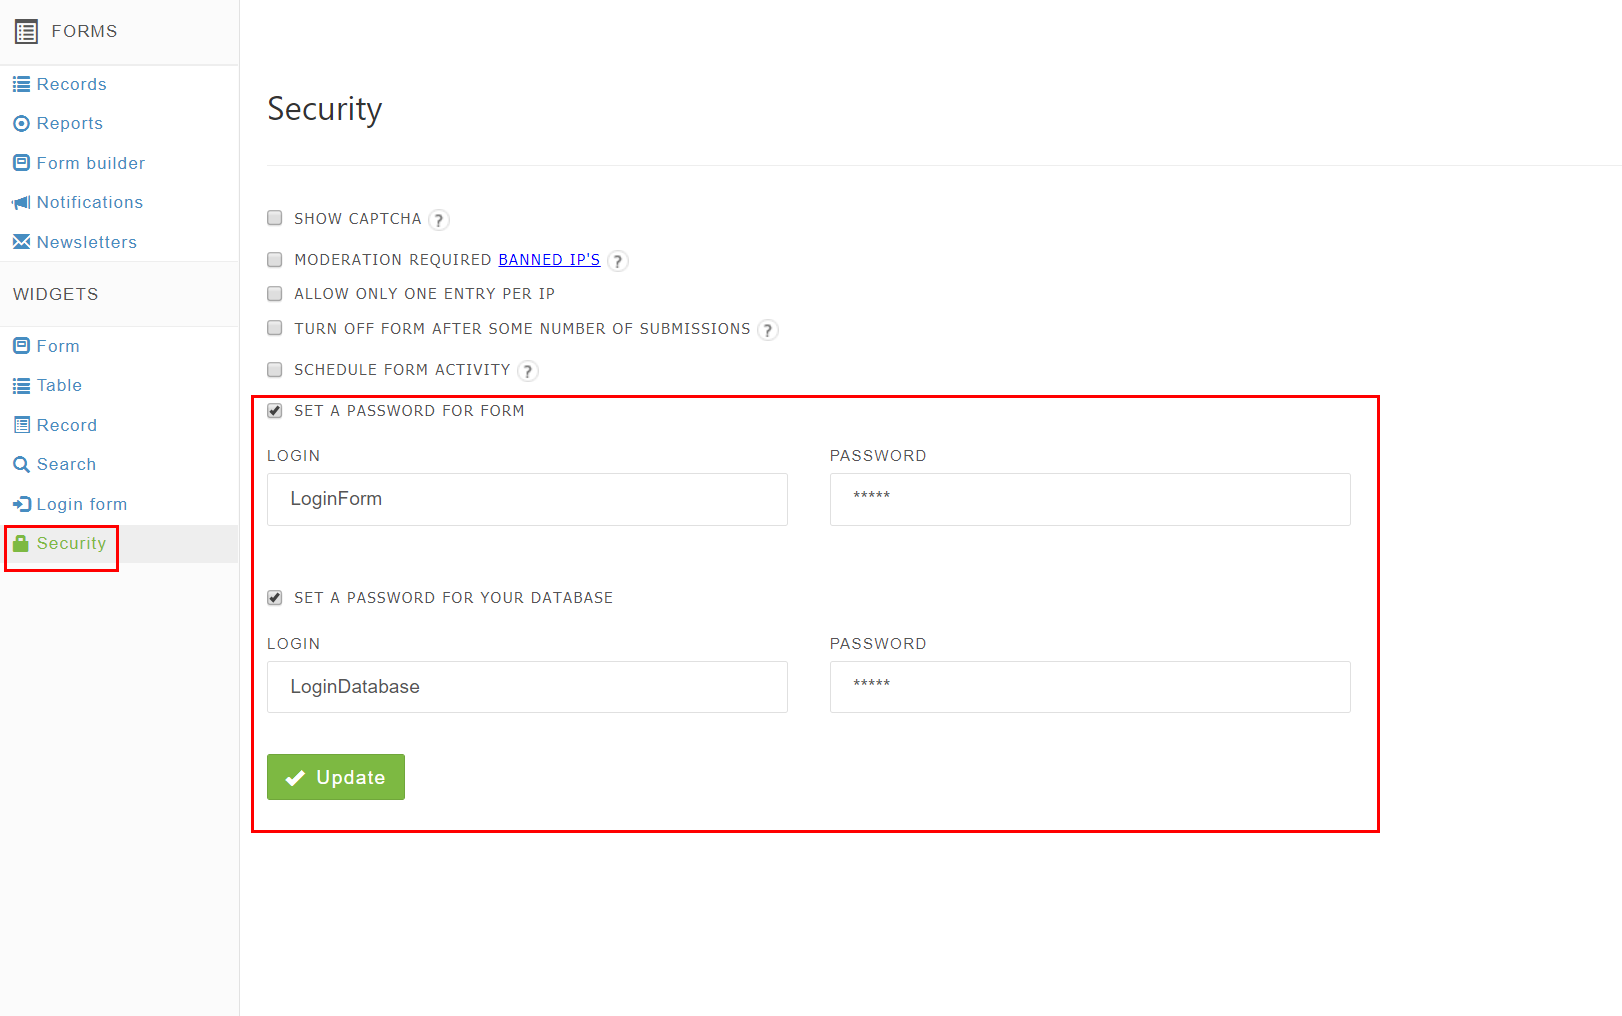The image size is (1622, 1016).
Task: Open help icon next to Banned IP's
Action: [618, 261]
